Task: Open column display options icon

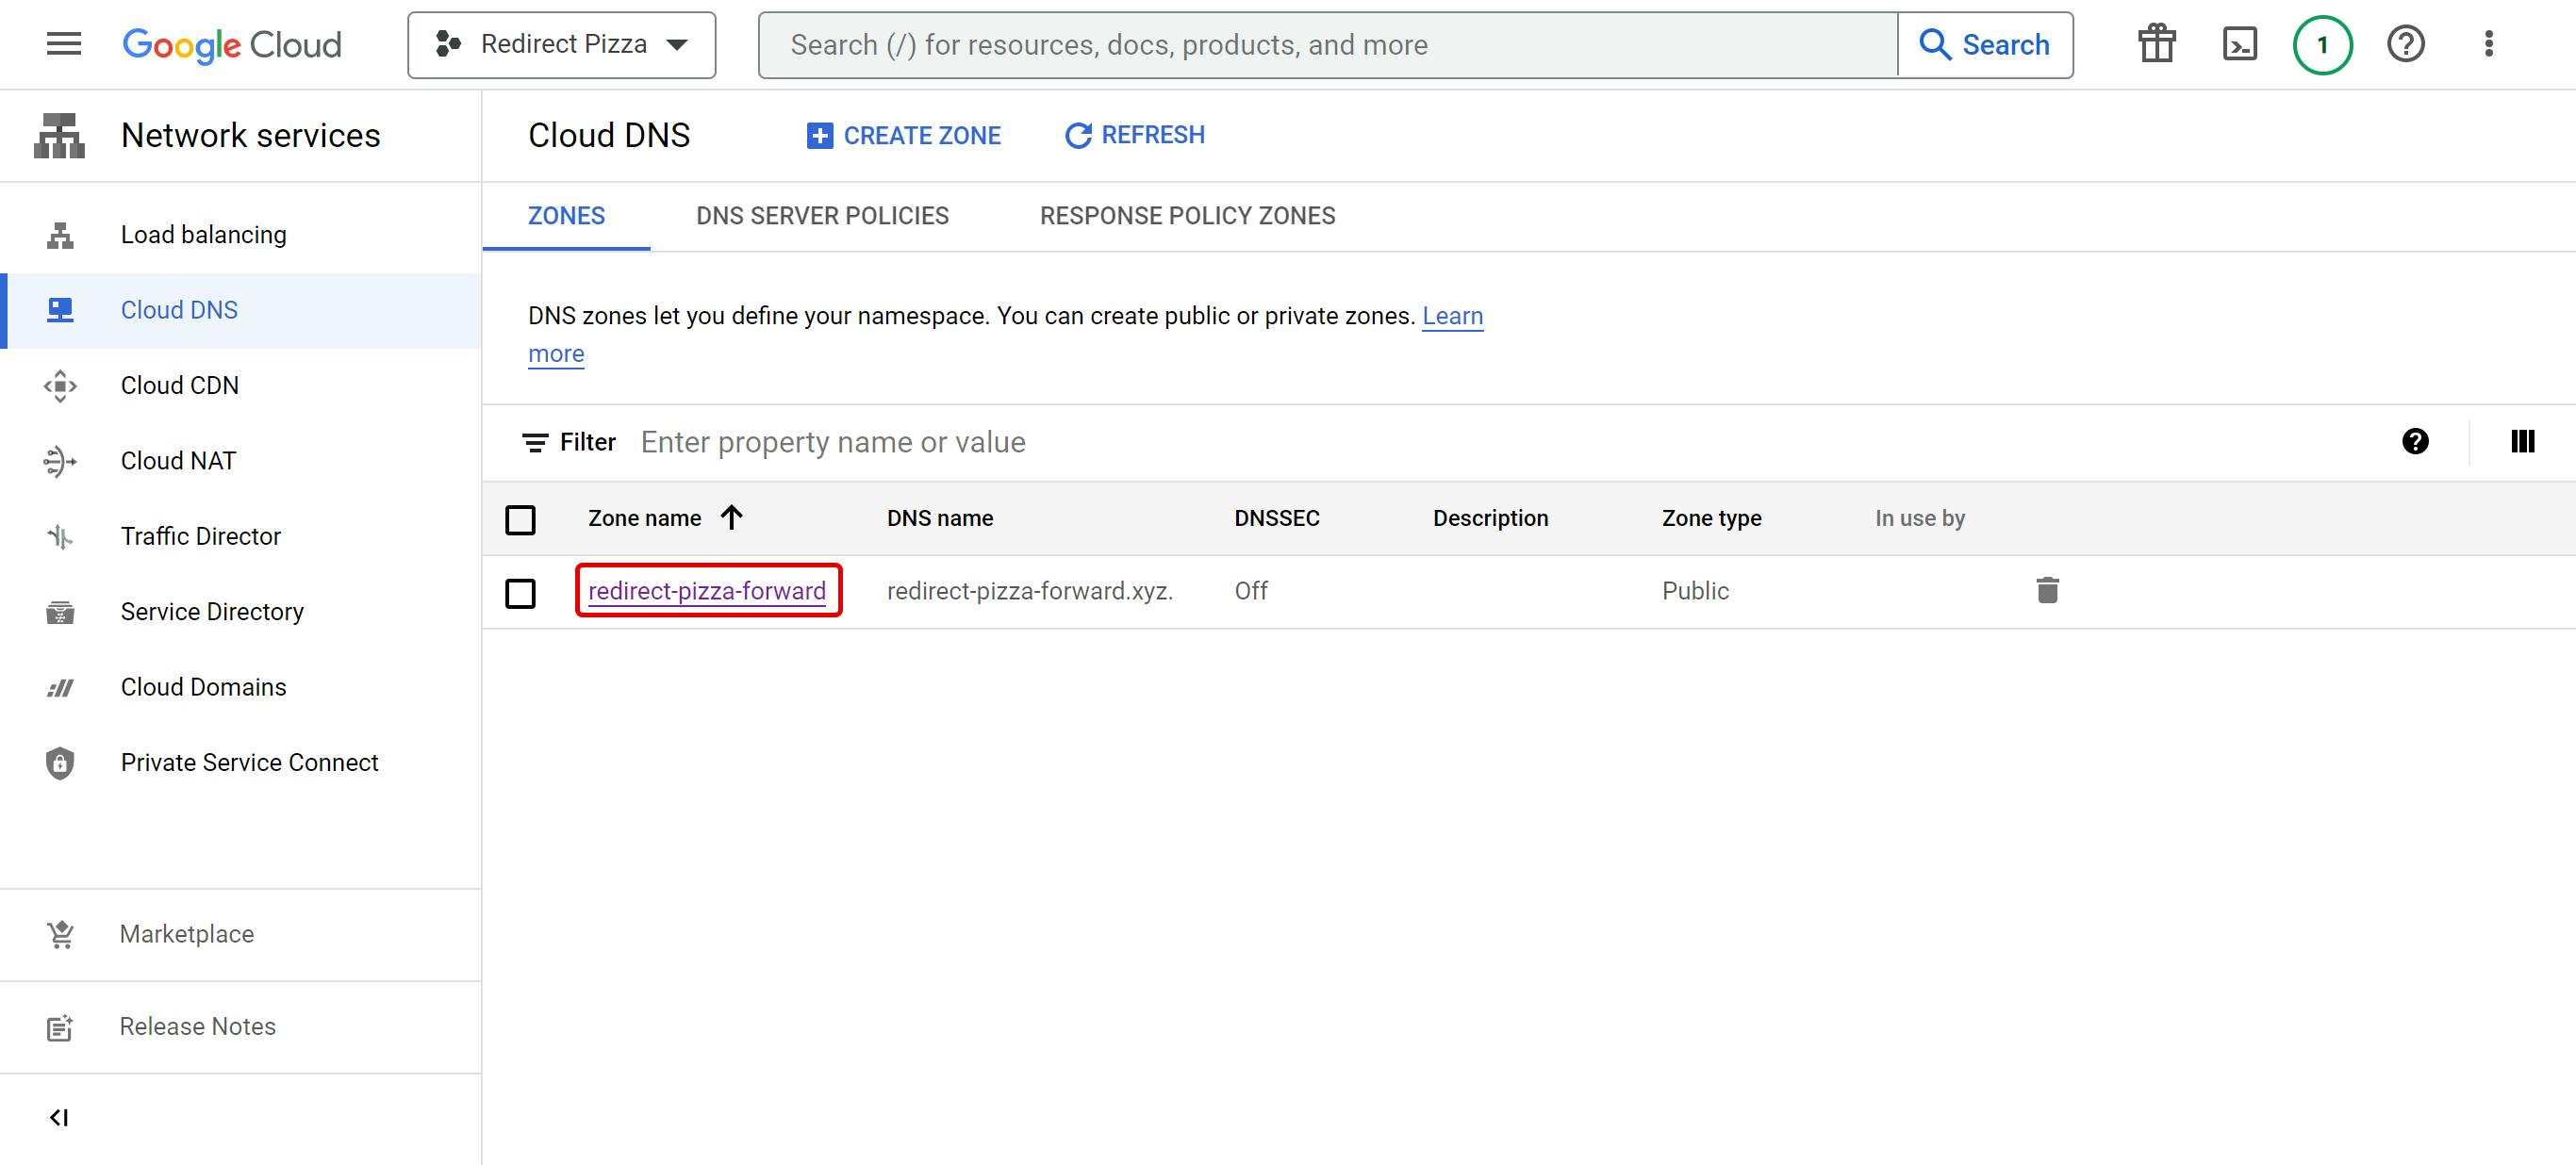Action: tap(2521, 441)
